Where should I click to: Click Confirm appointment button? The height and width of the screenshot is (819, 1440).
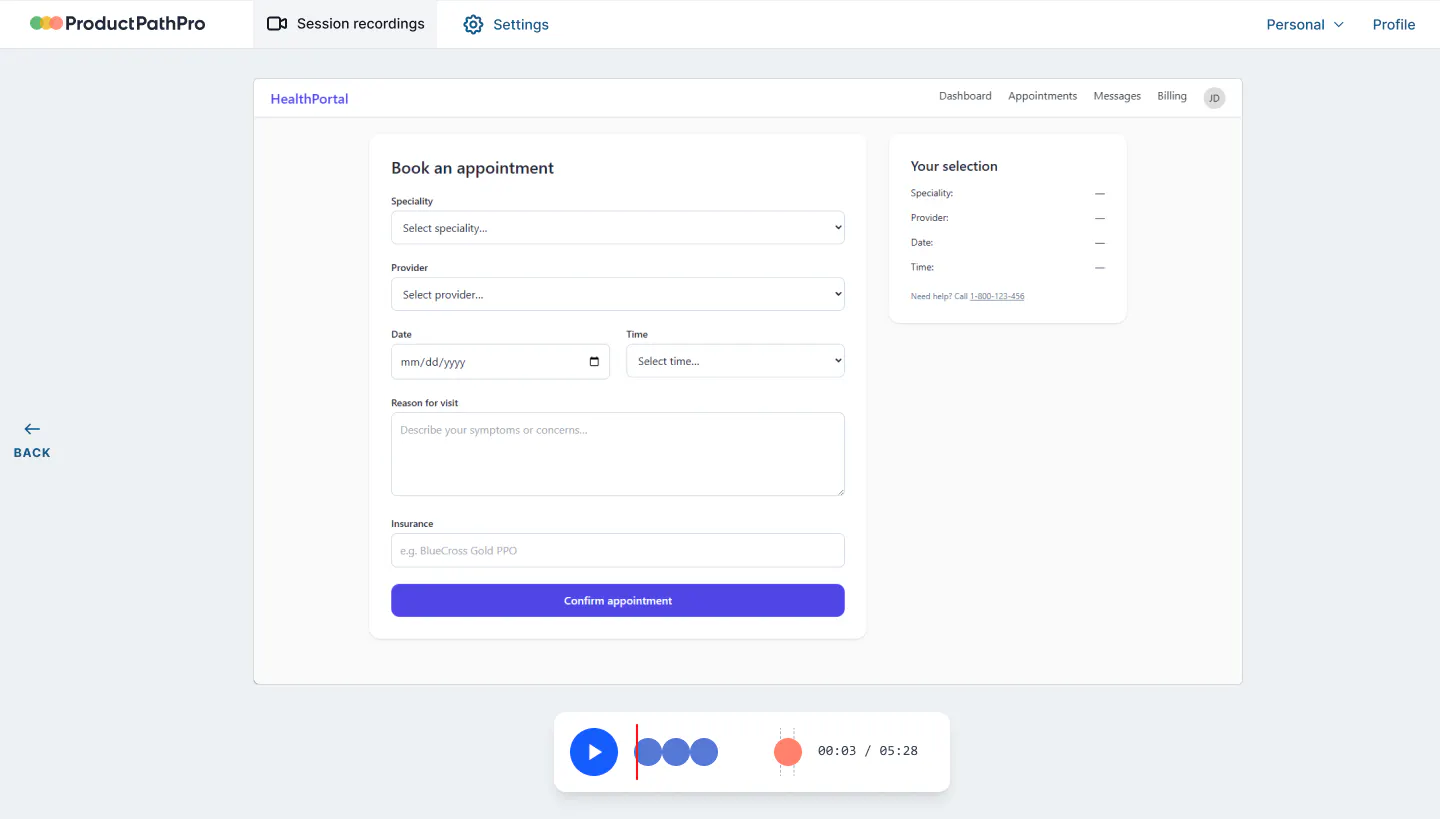pos(618,600)
